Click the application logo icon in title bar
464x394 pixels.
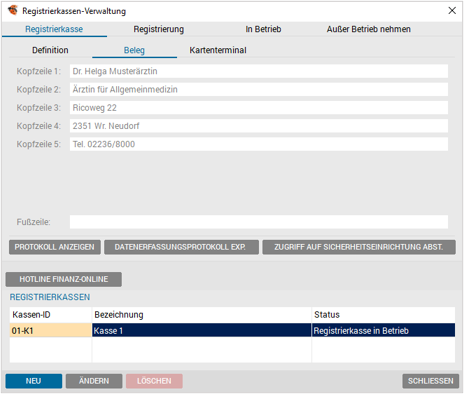(x=13, y=10)
